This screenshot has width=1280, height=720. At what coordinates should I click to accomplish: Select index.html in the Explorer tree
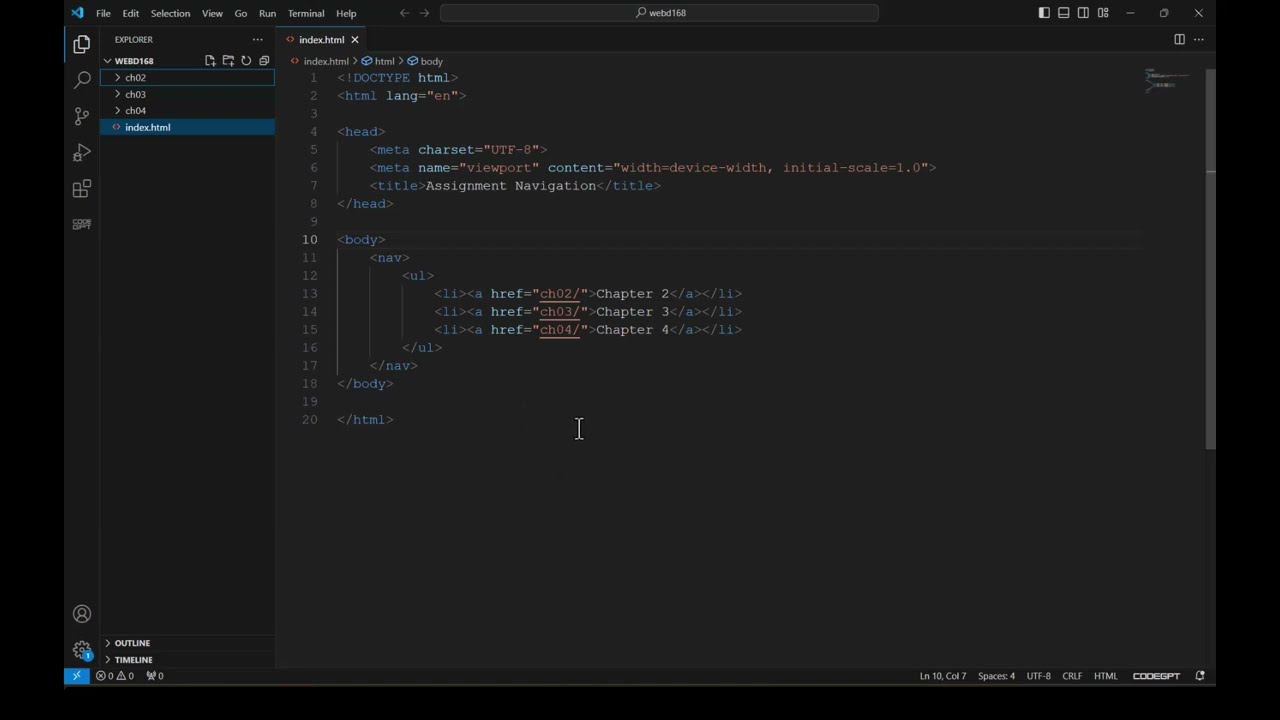[x=187, y=127]
